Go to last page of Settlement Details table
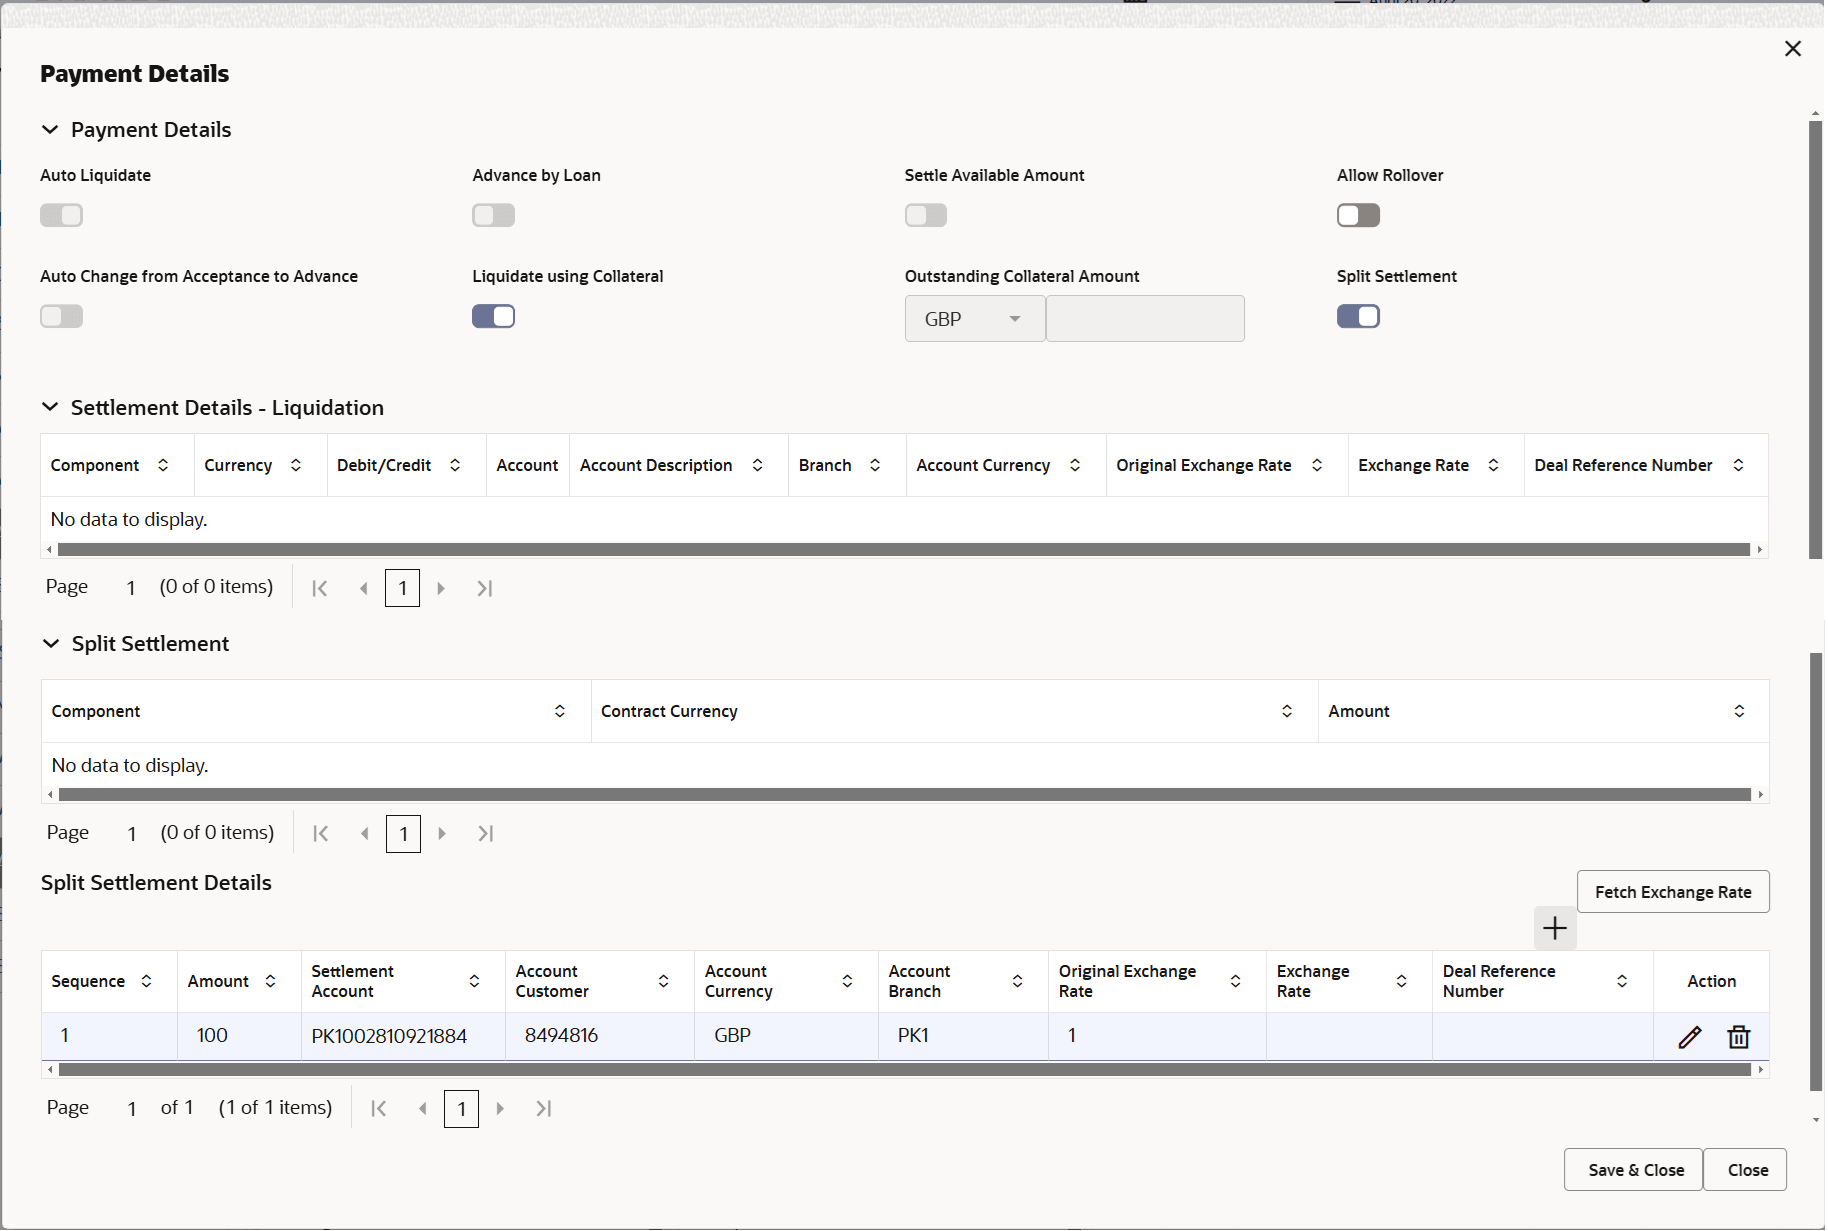The height and width of the screenshot is (1231, 1828). [x=485, y=588]
